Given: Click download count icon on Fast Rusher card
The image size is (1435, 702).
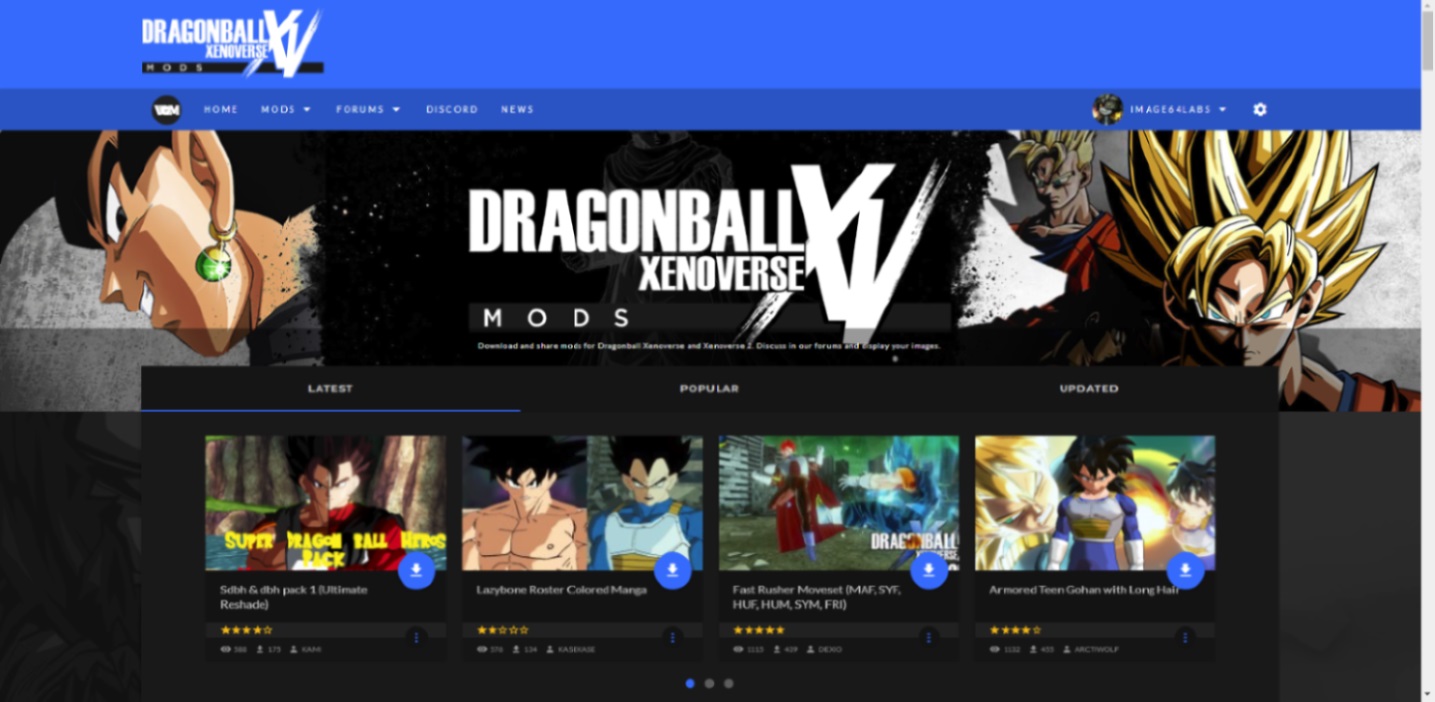Looking at the screenshot, I should coord(777,650).
